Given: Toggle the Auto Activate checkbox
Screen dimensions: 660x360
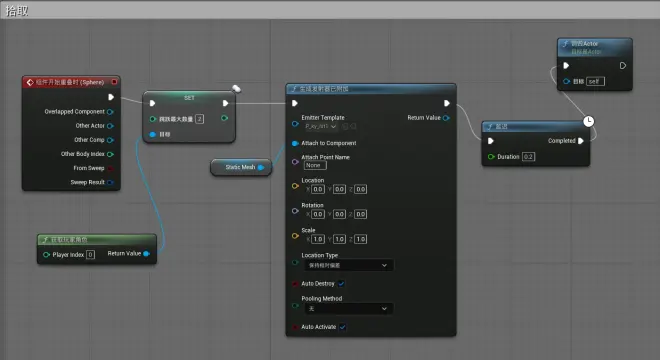Looking at the screenshot, I should (x=343, y=327).
